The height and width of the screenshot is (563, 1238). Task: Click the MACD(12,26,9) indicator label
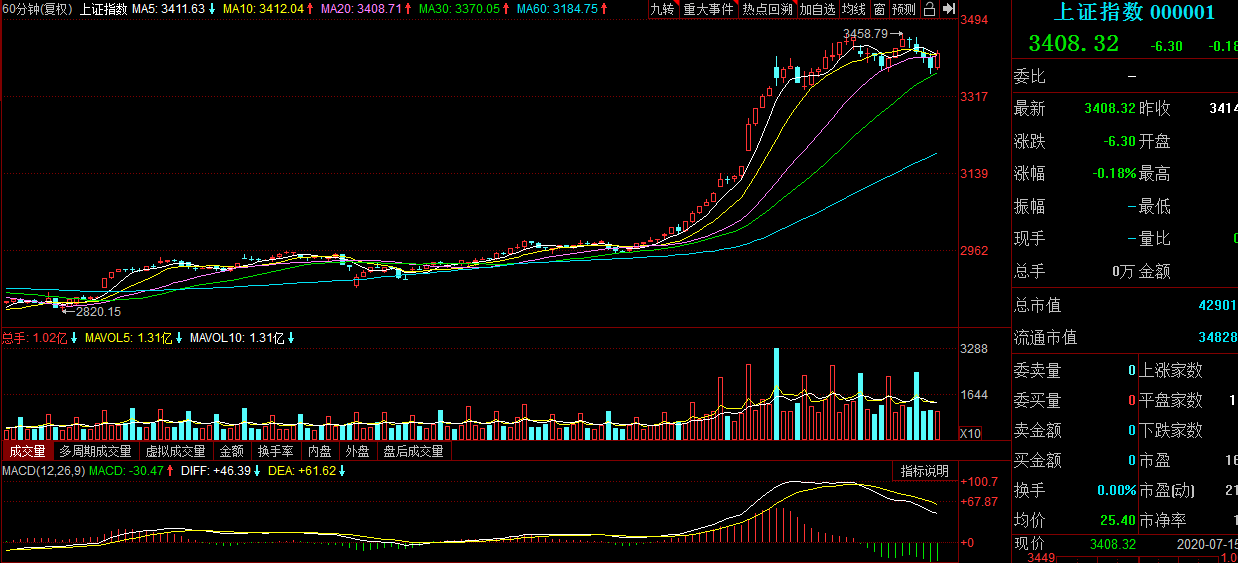tap(44, 470)
